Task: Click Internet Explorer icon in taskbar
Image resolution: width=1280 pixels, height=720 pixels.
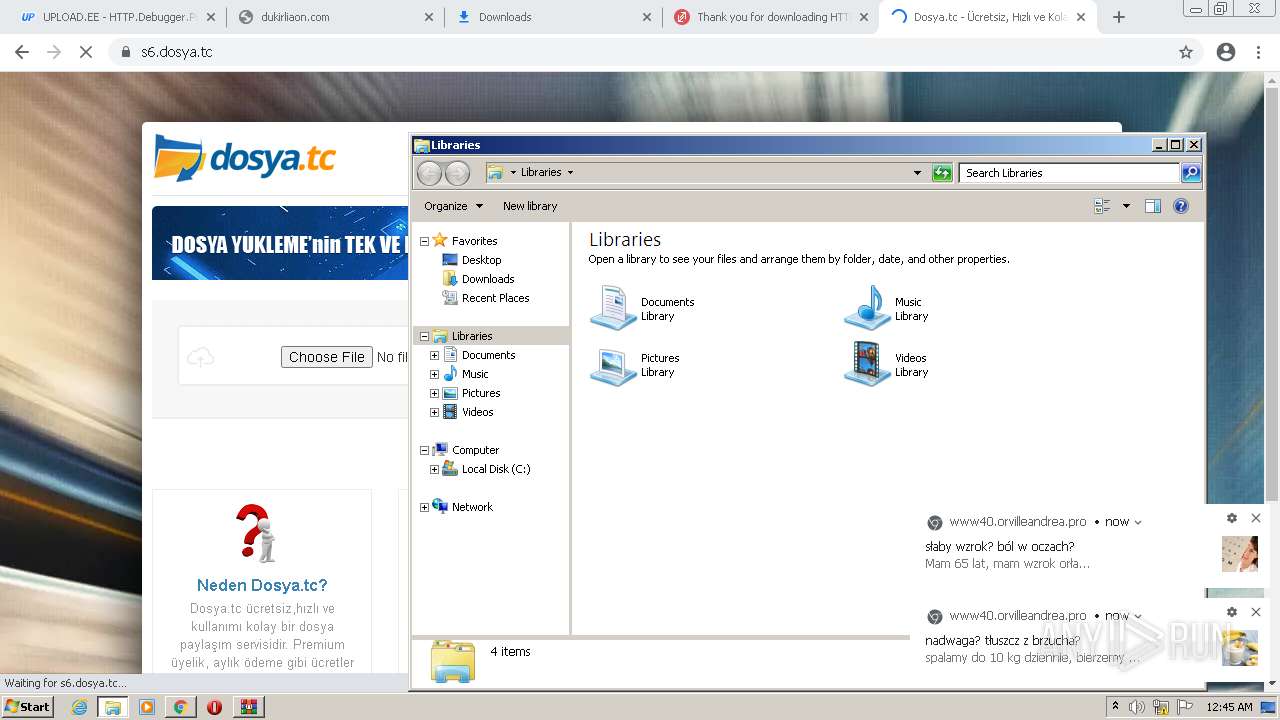Action: tap(79, 707)
